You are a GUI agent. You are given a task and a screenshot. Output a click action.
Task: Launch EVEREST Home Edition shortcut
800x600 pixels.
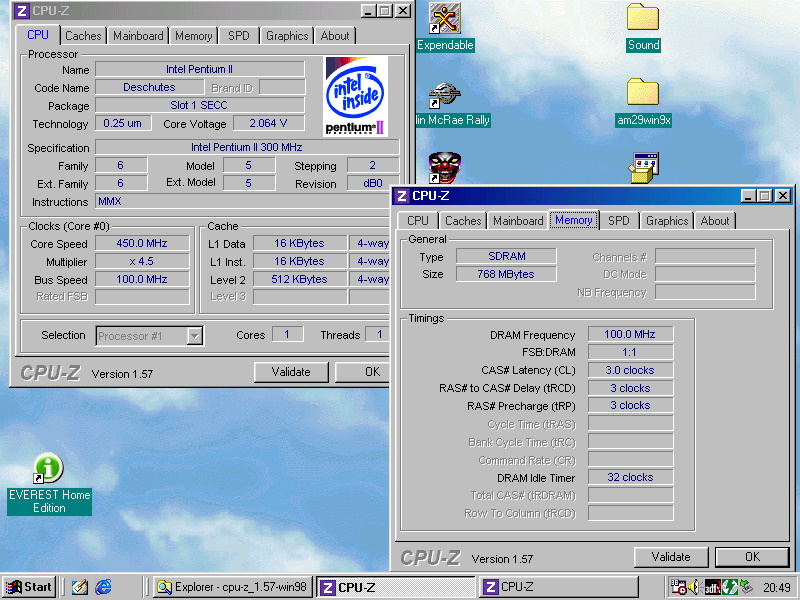tap(48, 468)
